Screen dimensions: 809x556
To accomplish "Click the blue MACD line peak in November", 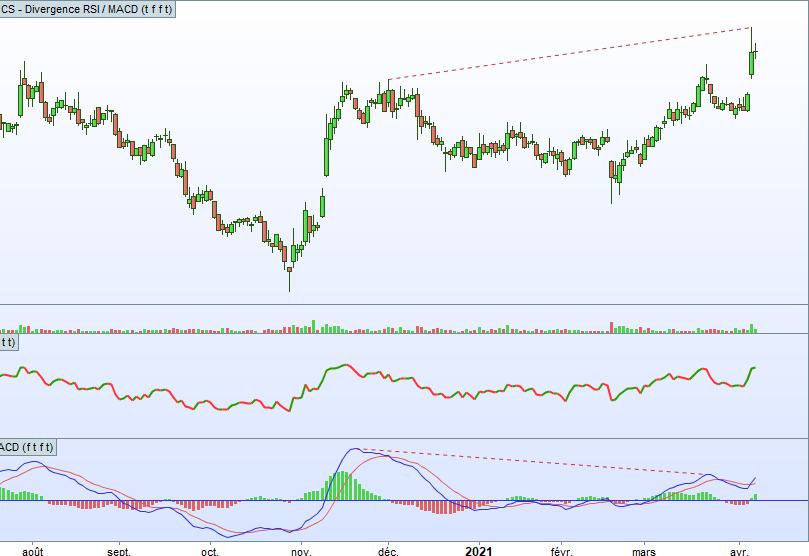I will (354, 449).
